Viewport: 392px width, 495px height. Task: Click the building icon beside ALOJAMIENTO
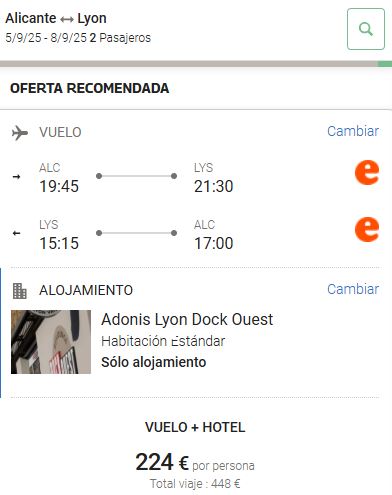(x=19, y=291)
